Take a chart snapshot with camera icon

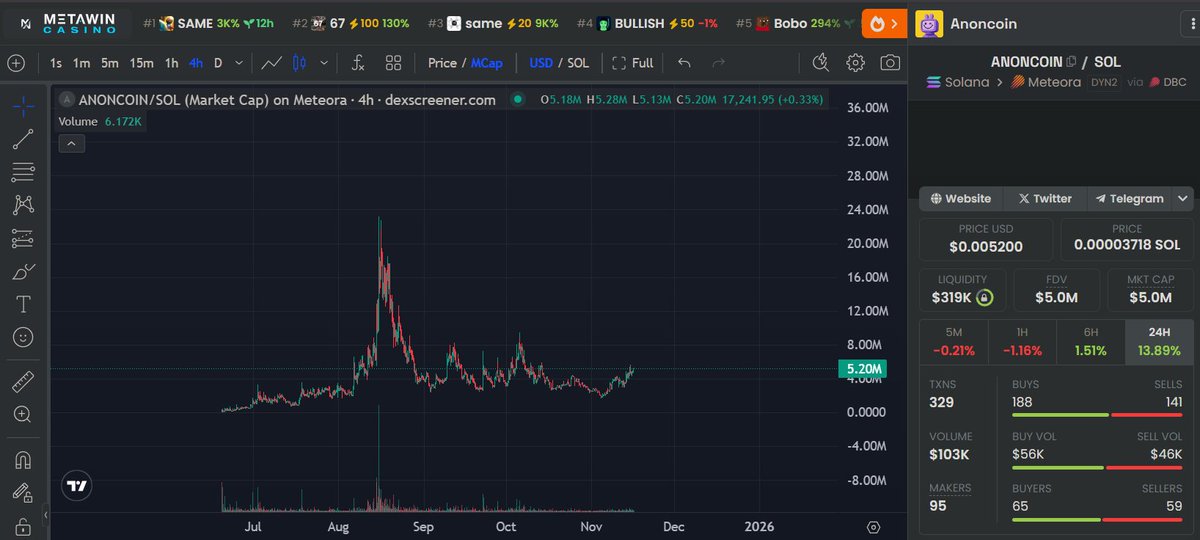tap(889, 63)
